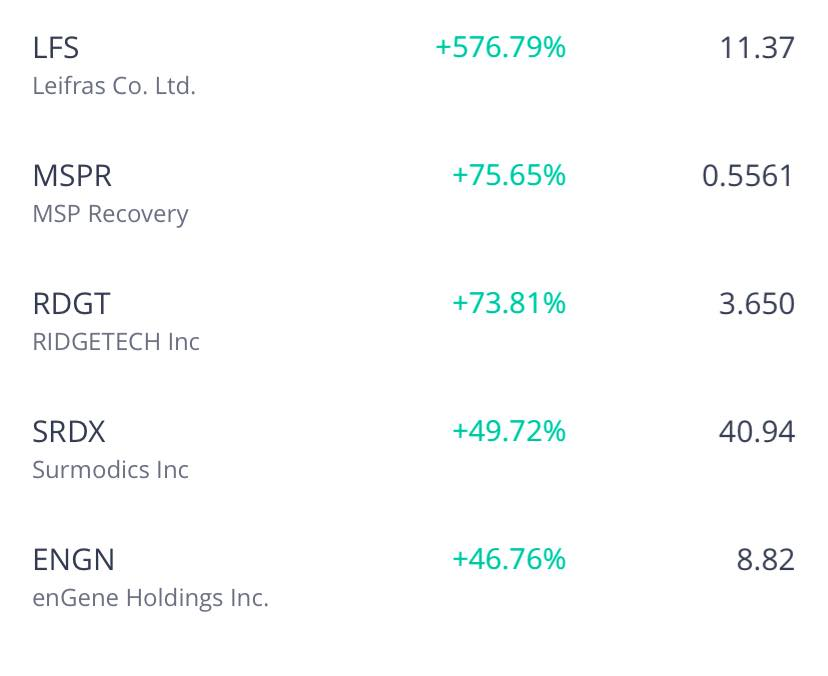Open the MSPR ticker symbol
The width and height of the screenshot is (828, 676).
point(72,175)
